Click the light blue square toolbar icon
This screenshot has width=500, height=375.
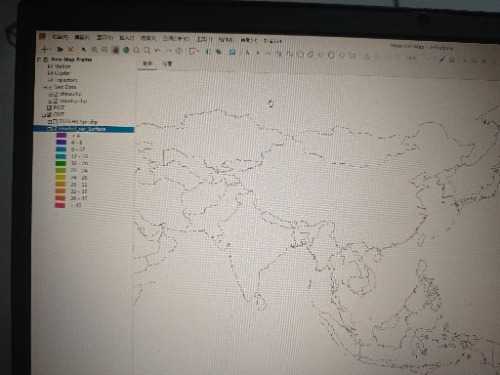pyautogui.click(x=232, y=52)
